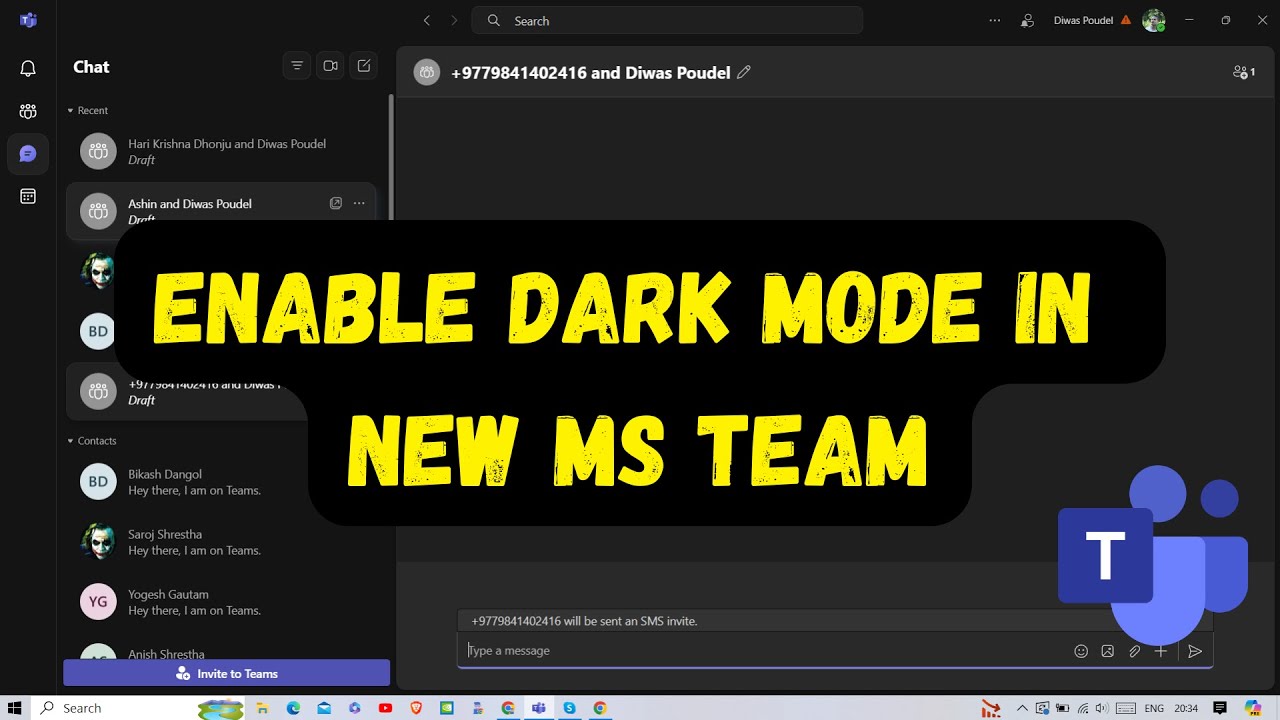Open Copilot icon in taskbar corner
Screen dimensions: 1280x720
[x=1253, y=708]
